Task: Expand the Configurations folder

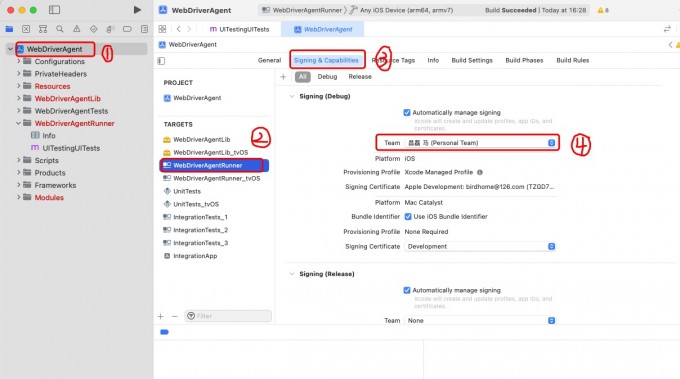Action: tap(18, 61)
